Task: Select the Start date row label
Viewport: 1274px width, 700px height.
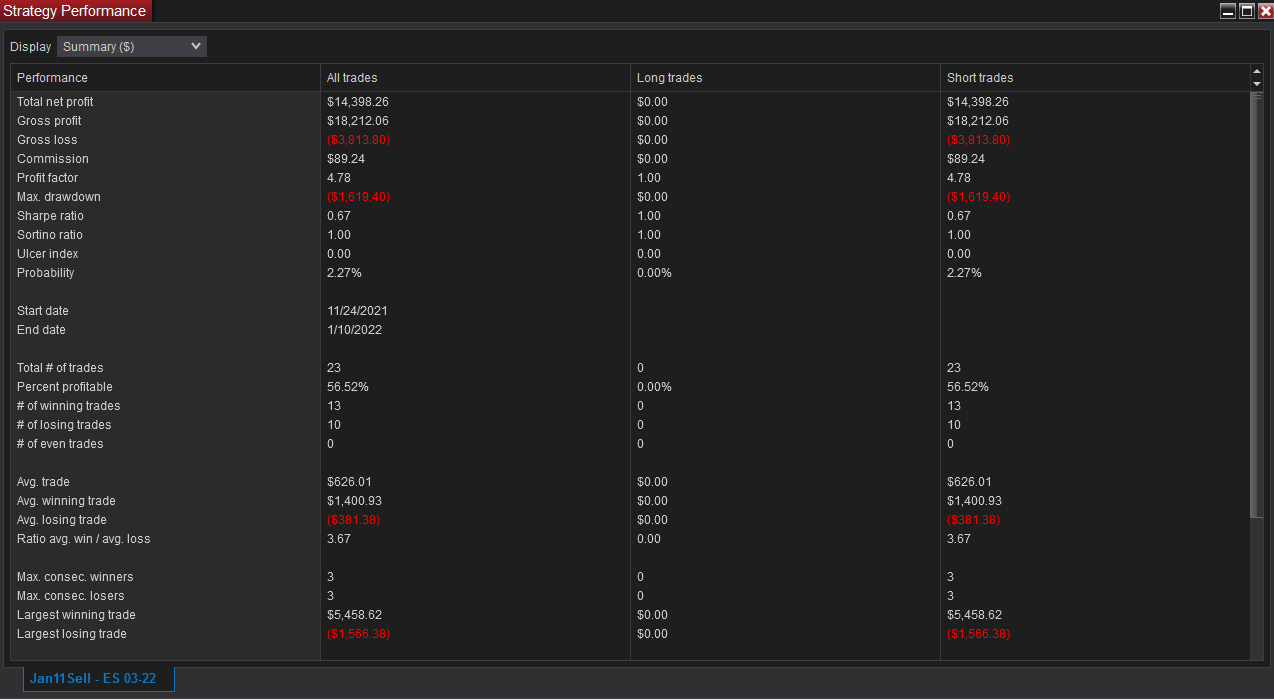Action: click(x=43, y=311)
